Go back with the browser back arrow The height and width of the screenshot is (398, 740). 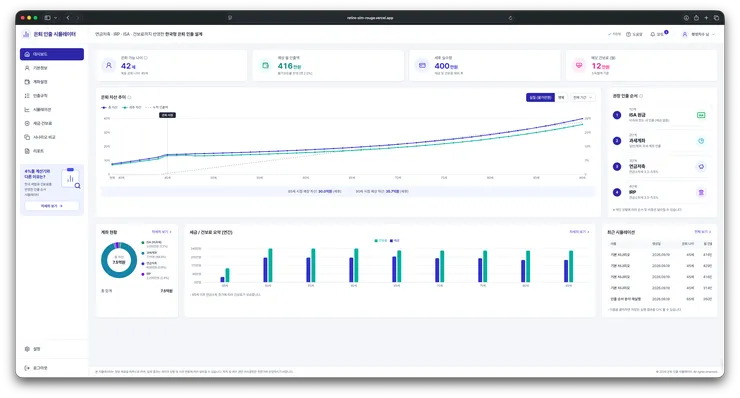[68, 18]
